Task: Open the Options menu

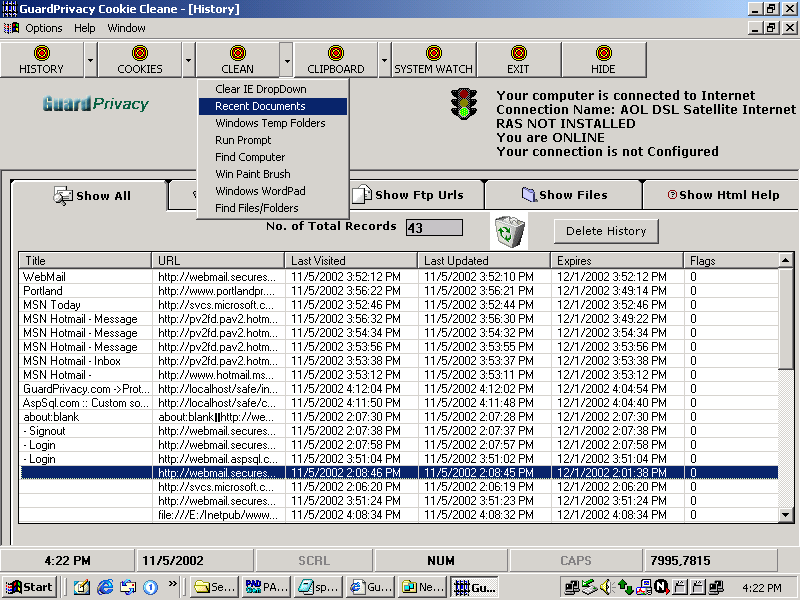Action: coord(44,28)
